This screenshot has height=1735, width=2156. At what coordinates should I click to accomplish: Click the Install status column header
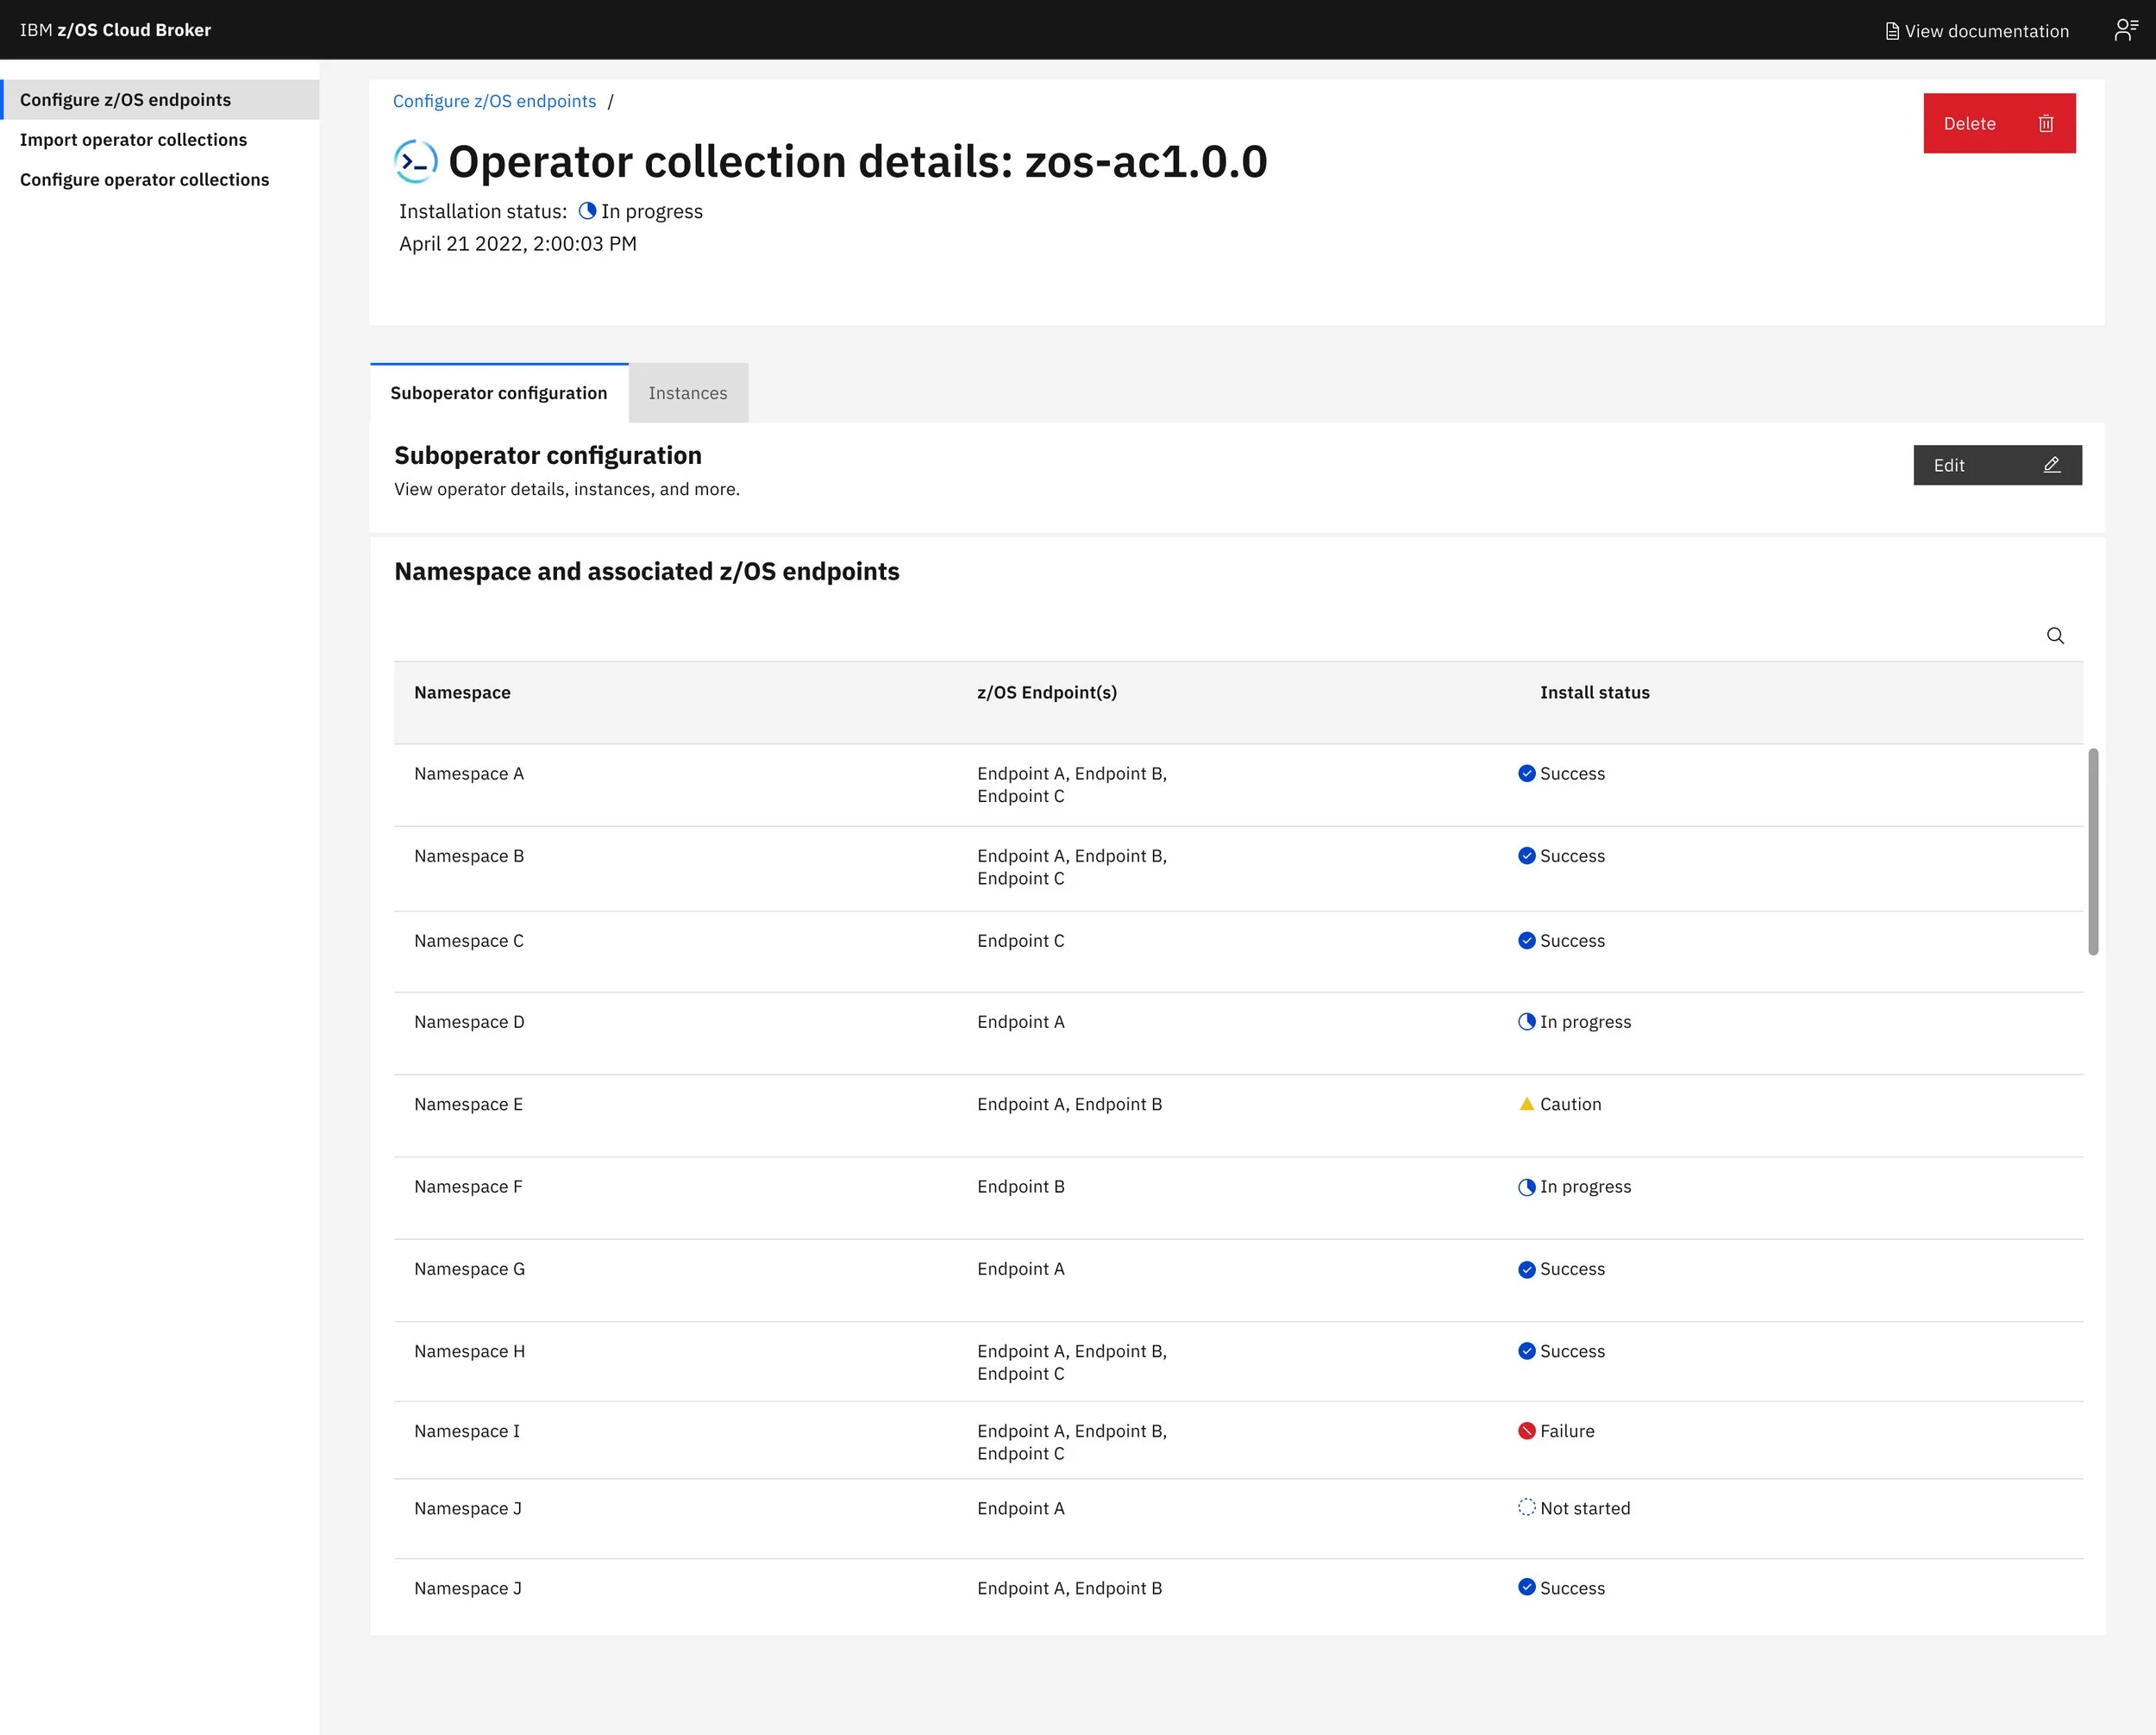pyautogui.click(x=1594, y=693)
